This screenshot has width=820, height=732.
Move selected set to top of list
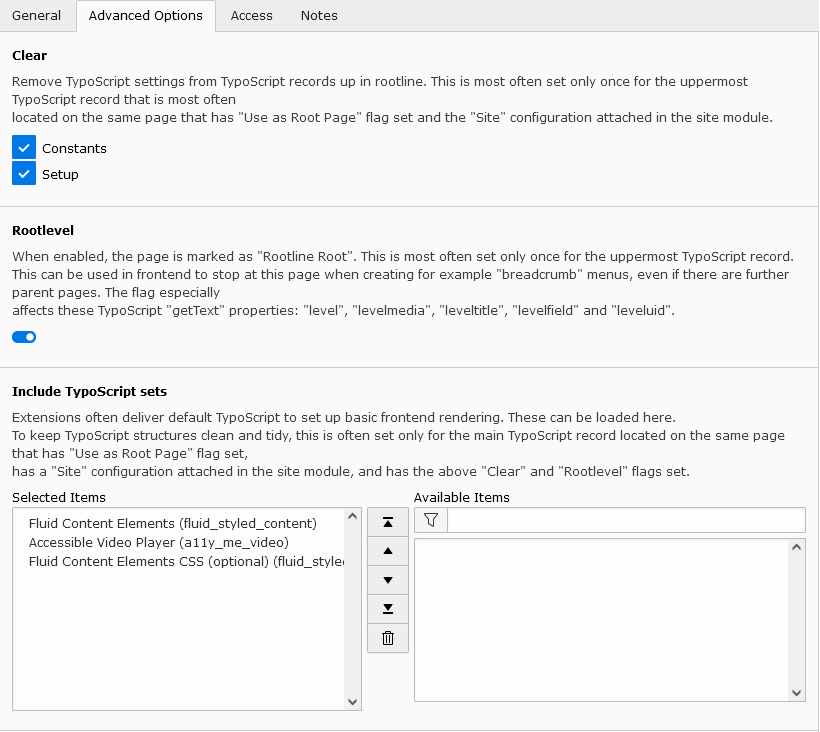[388, 522]
